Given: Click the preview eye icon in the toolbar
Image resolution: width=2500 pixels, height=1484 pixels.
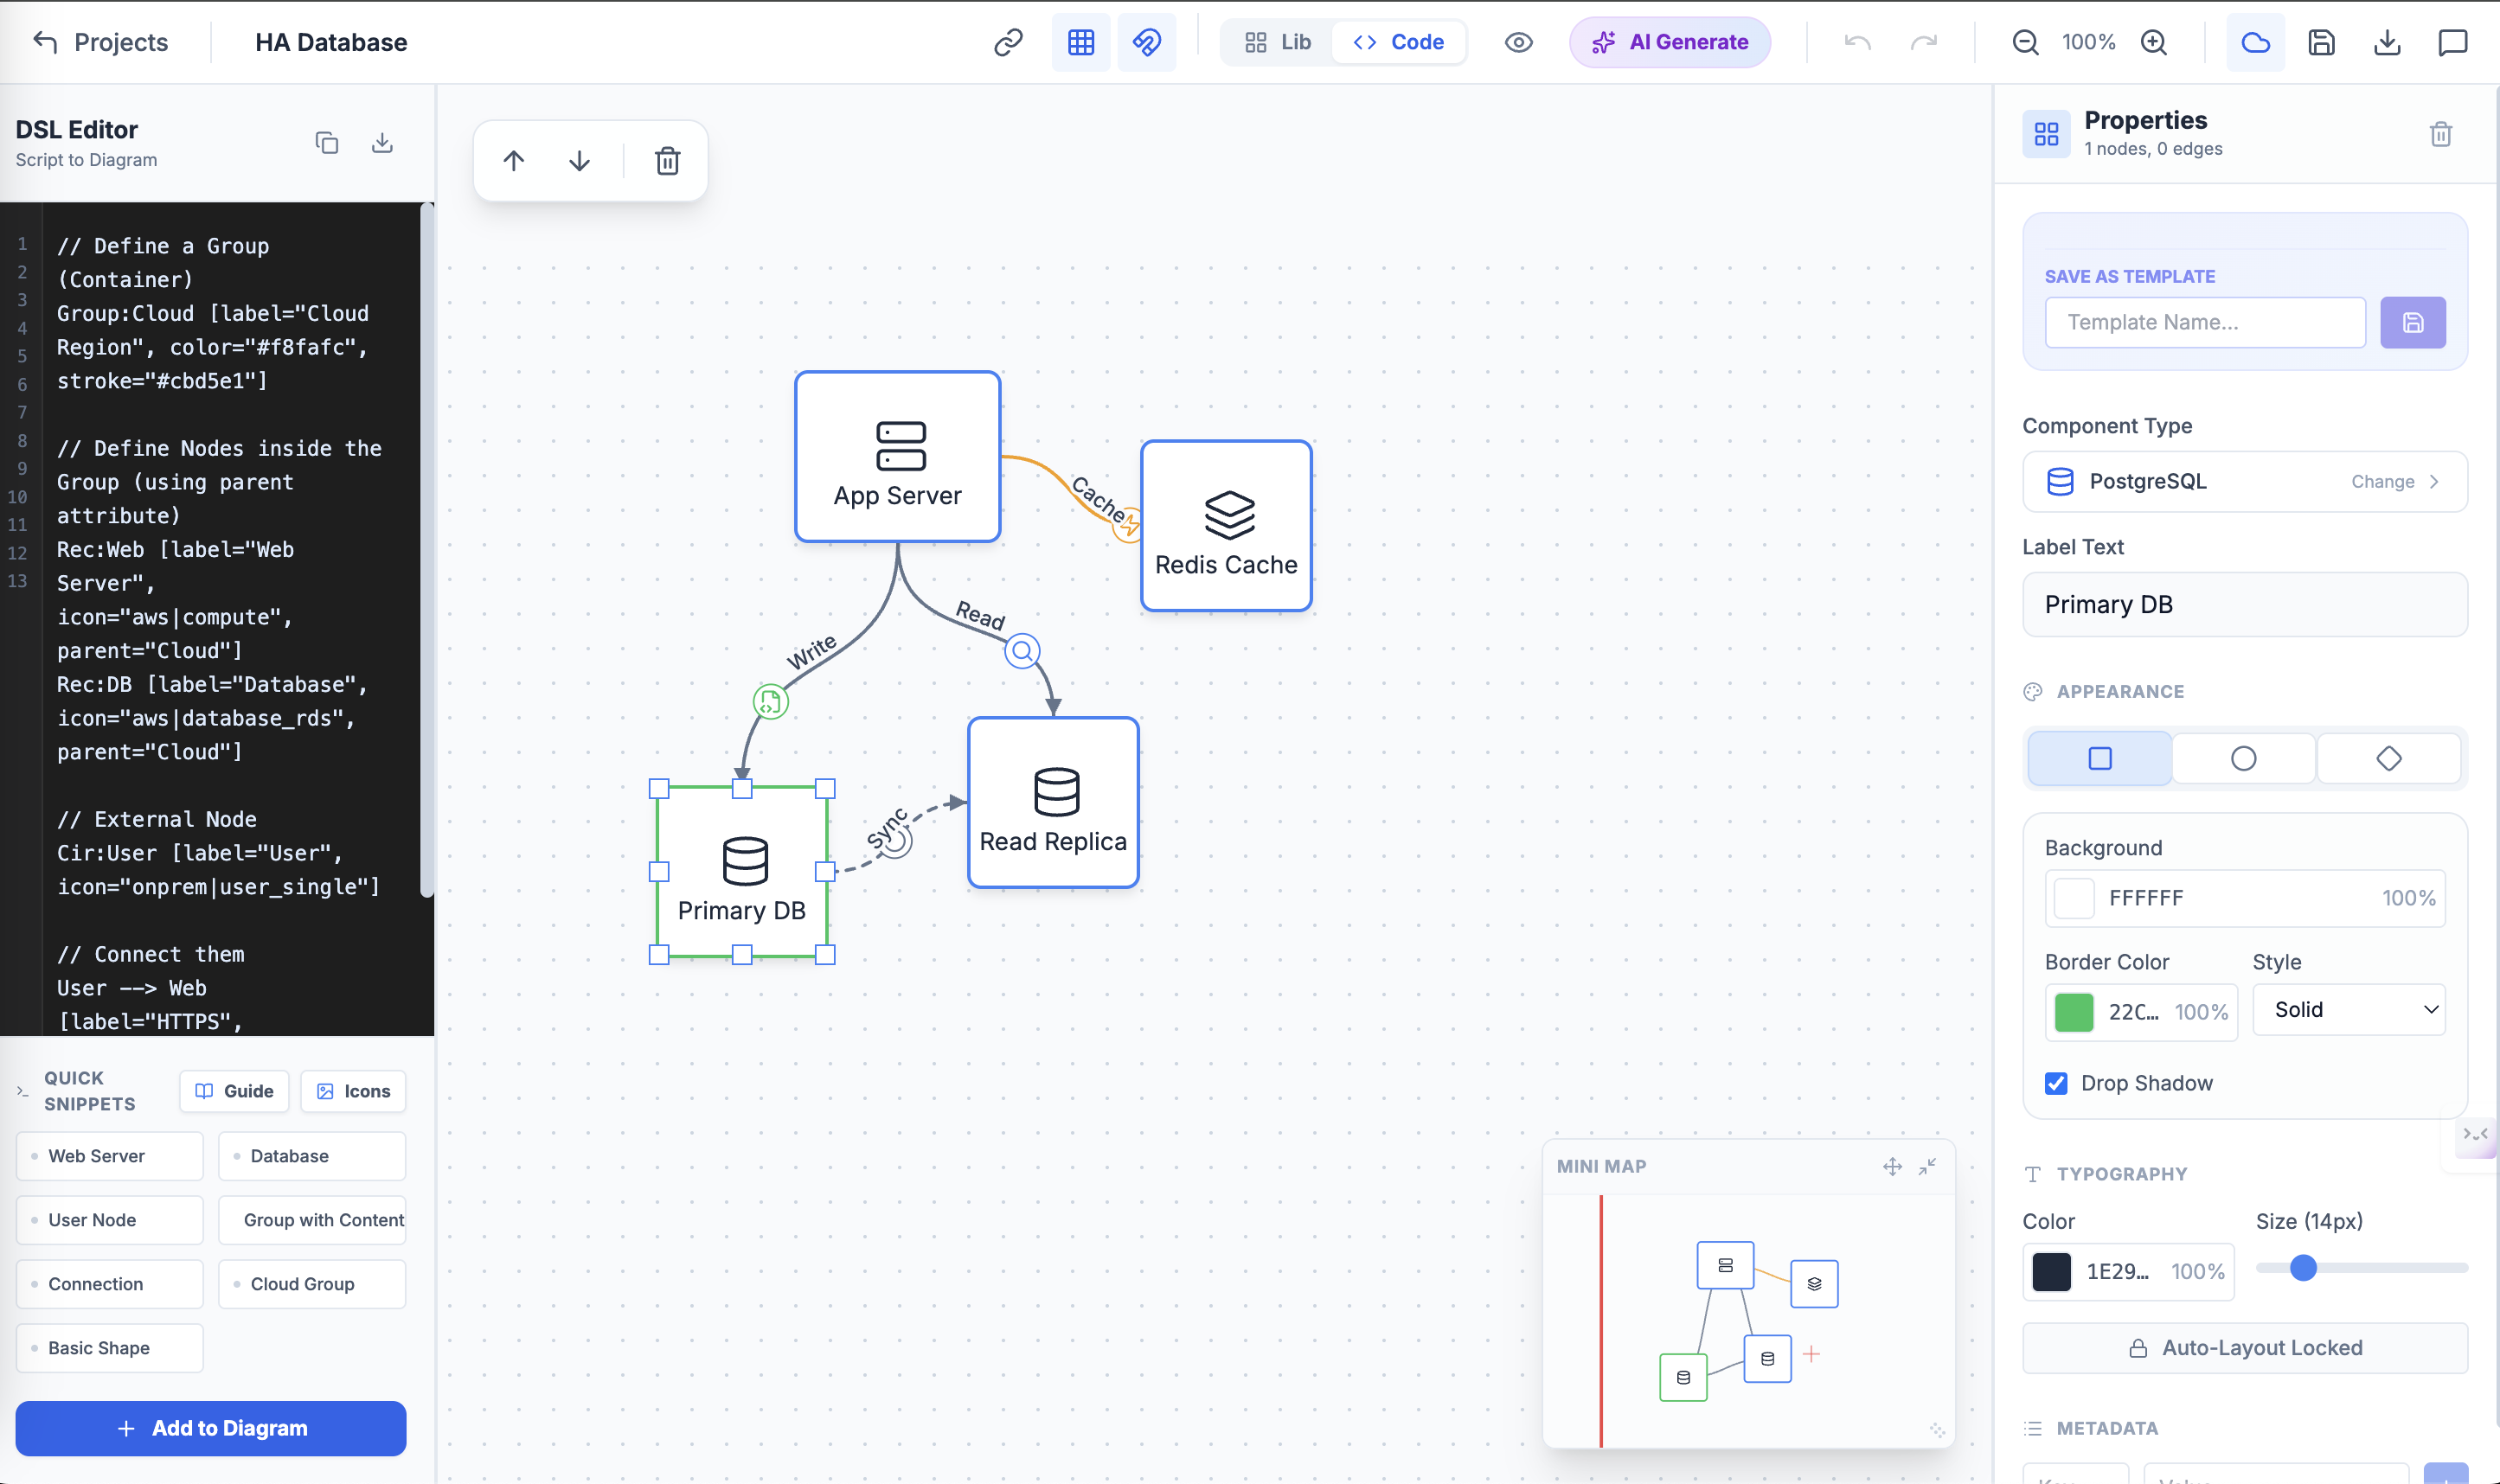Looking at the screenshot, I should pos(1518,42).
